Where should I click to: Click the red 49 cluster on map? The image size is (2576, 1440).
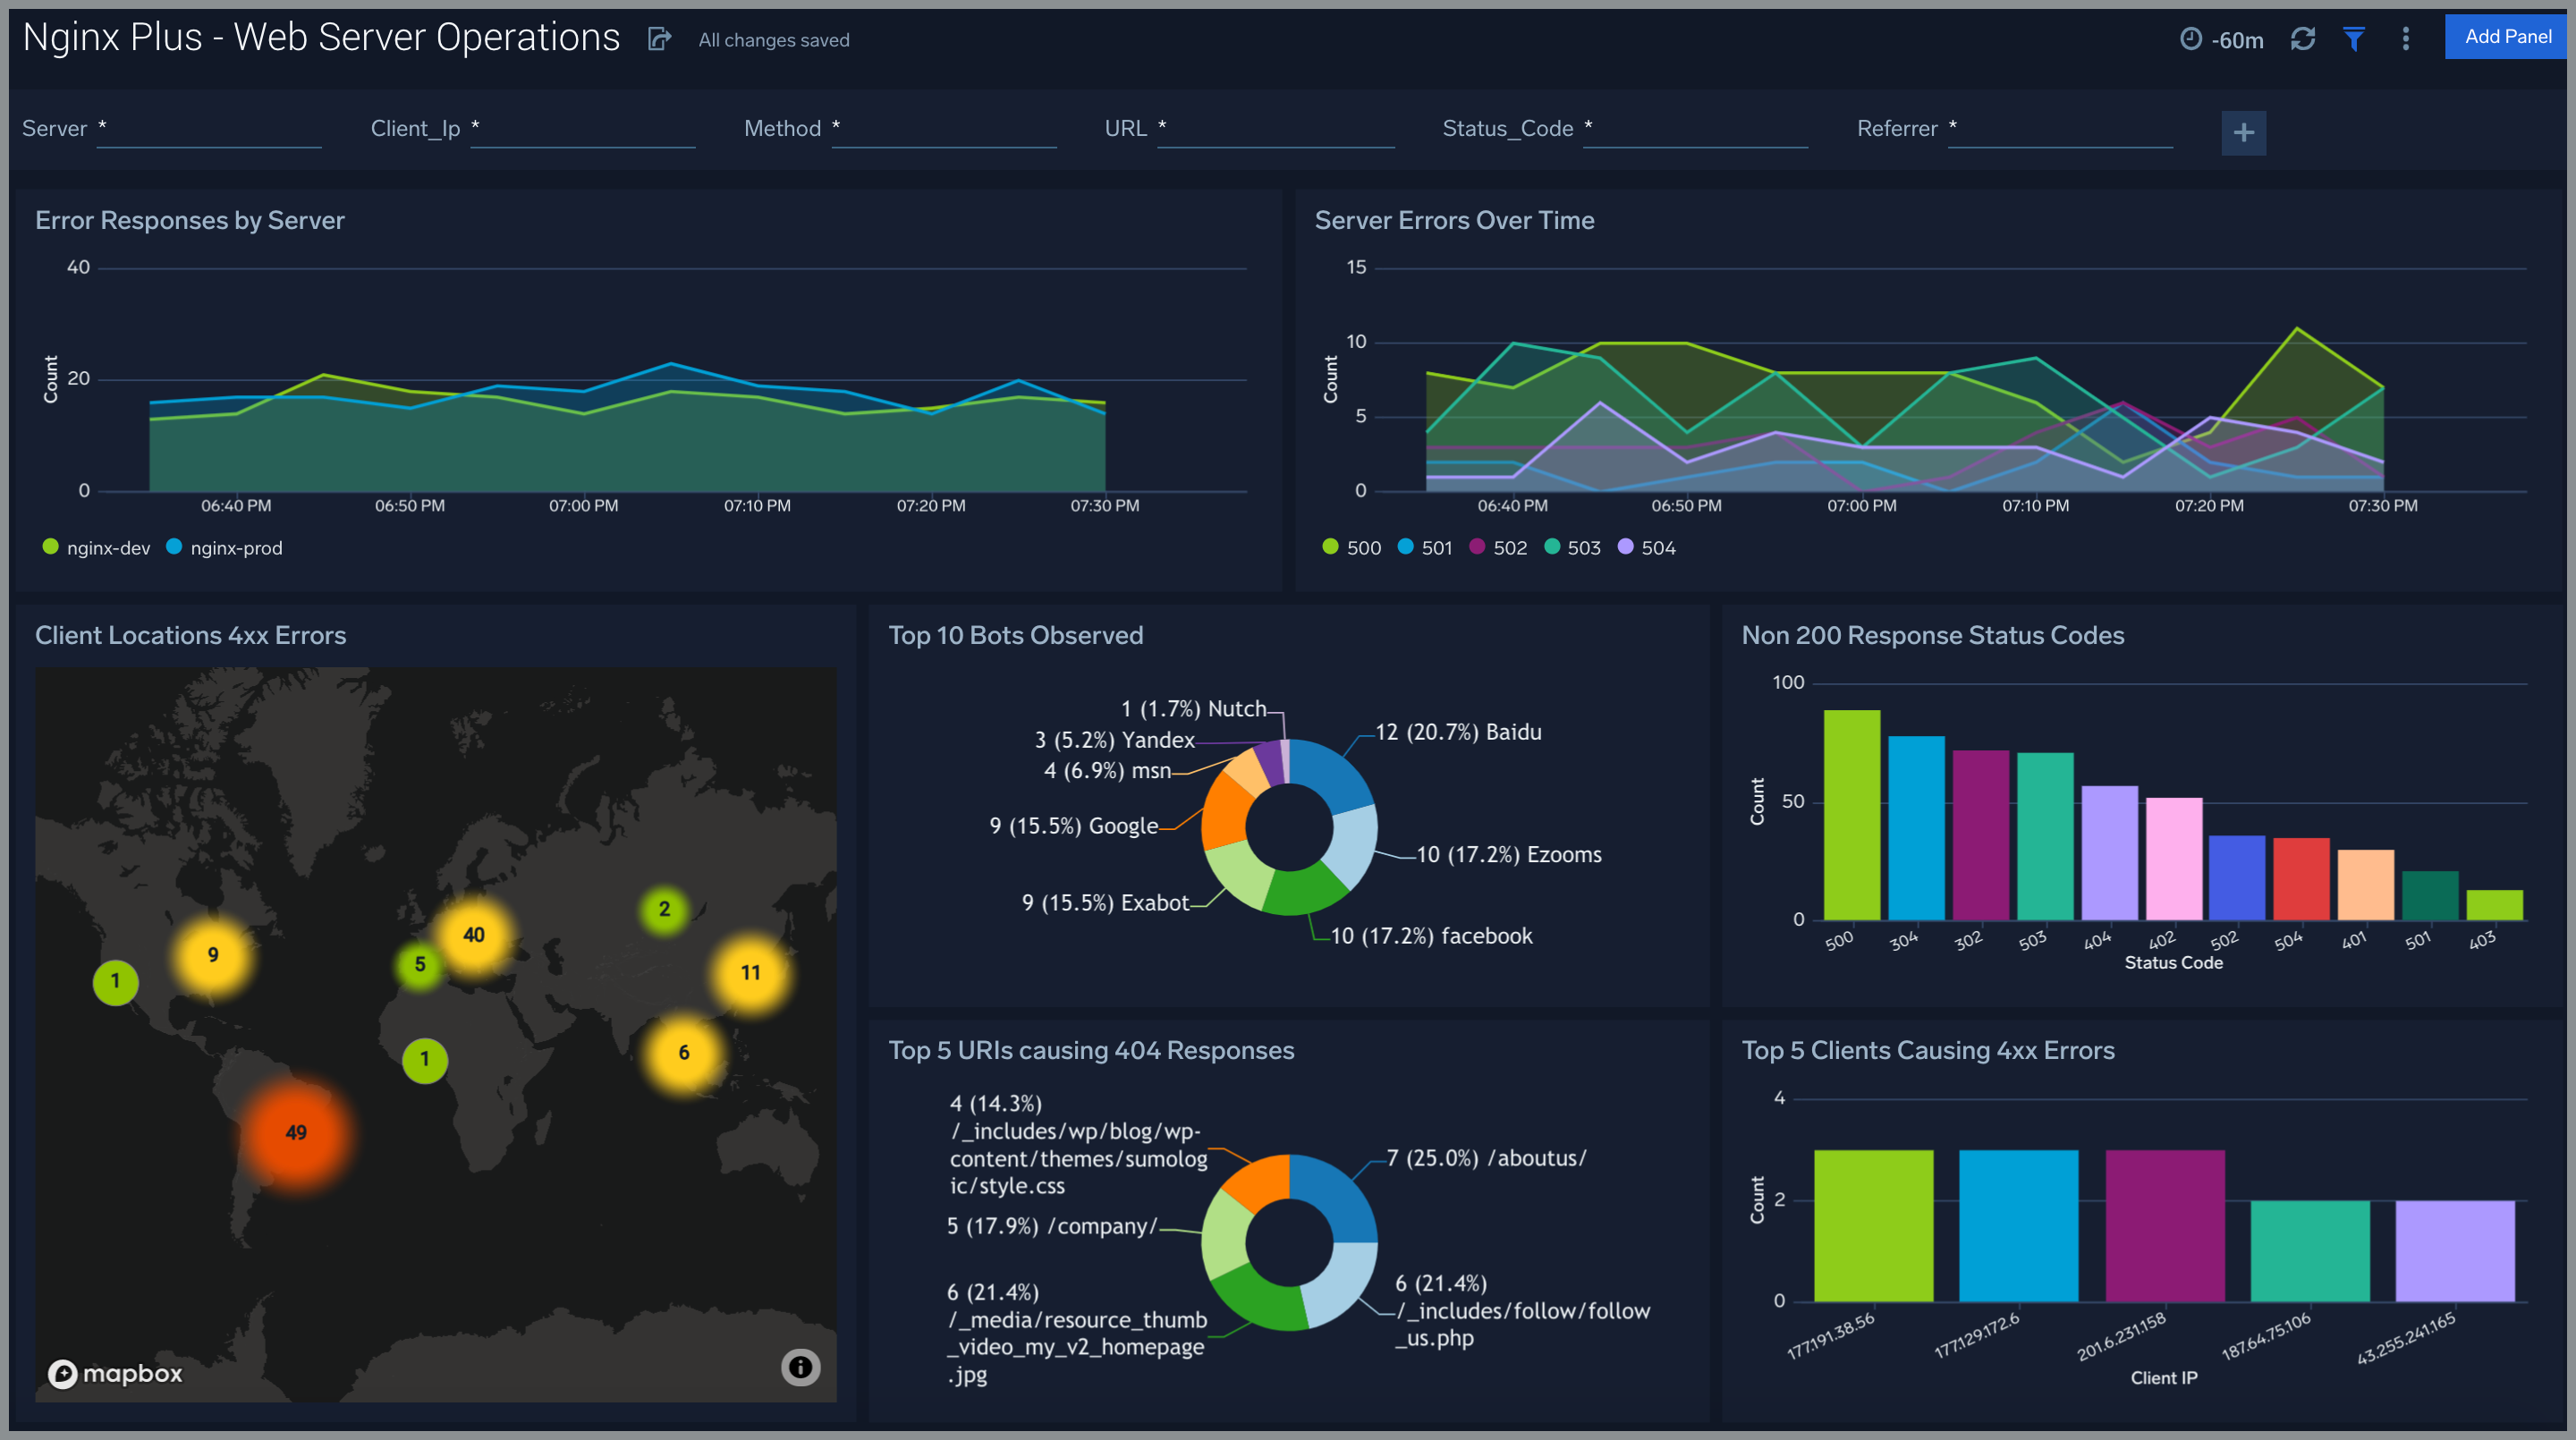pos(296,1133)
